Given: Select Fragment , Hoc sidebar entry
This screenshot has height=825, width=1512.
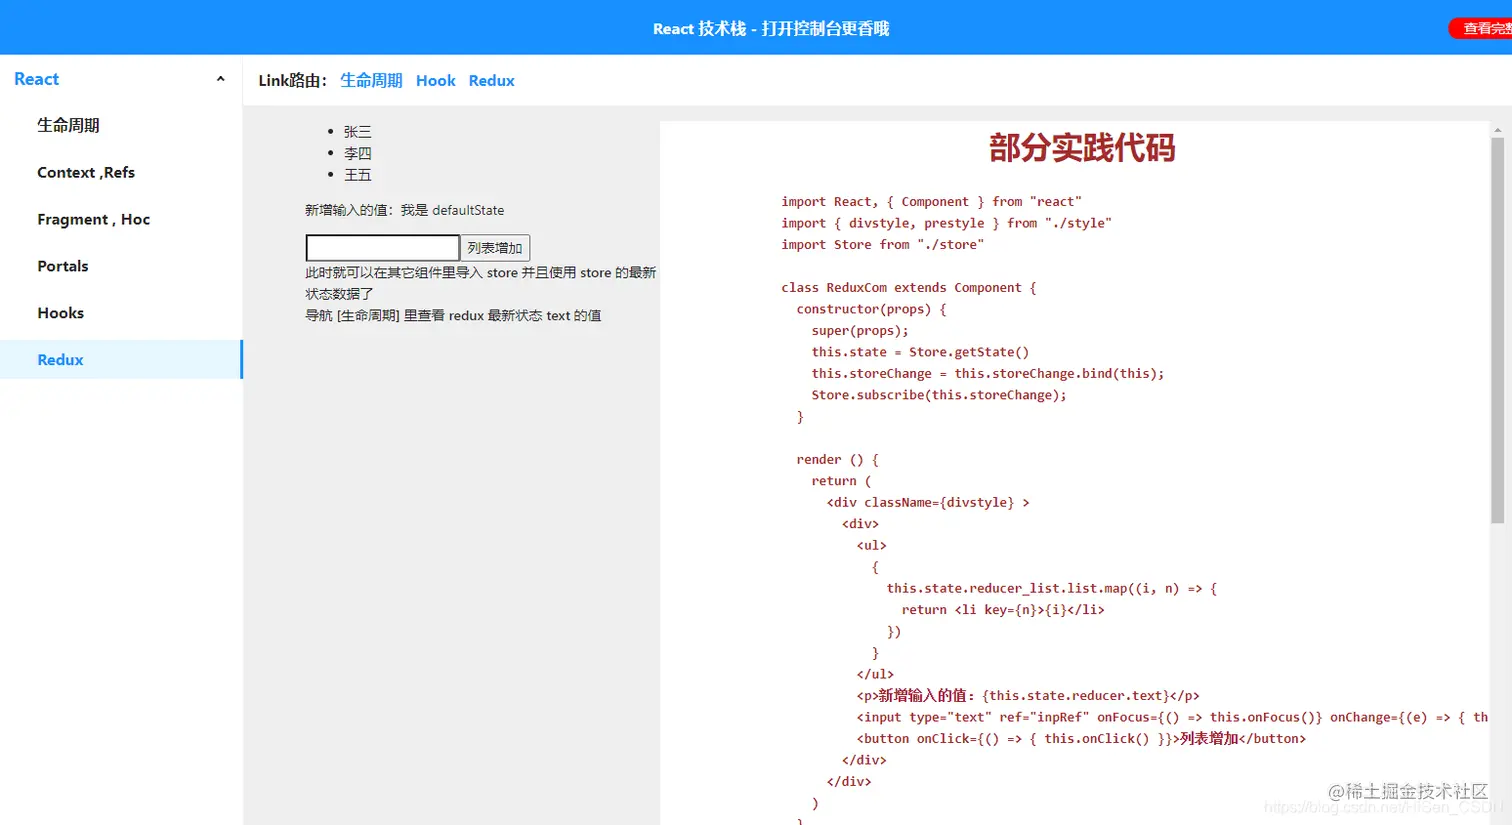Looking at the screenshot, I should (92, 219).
